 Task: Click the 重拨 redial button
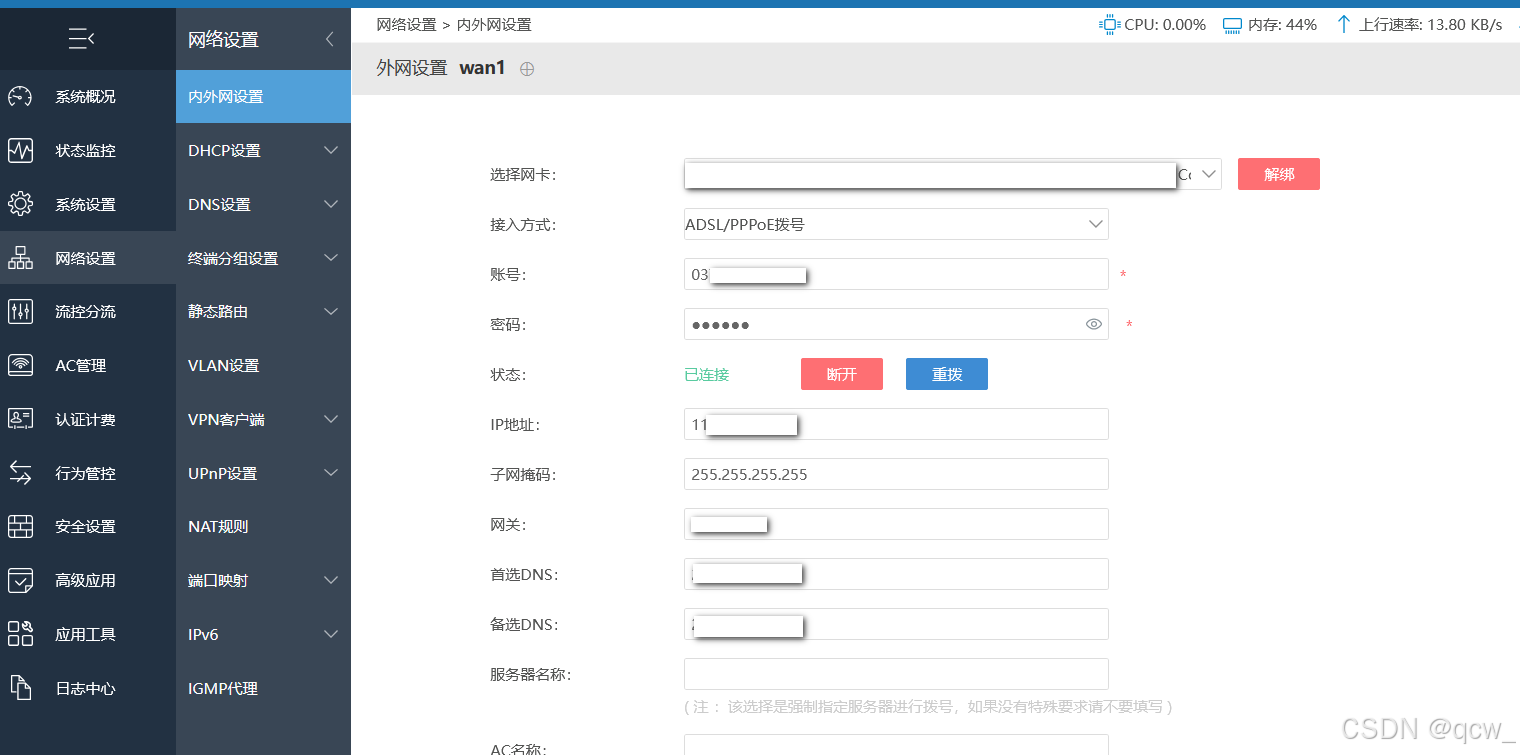[947, 374]
